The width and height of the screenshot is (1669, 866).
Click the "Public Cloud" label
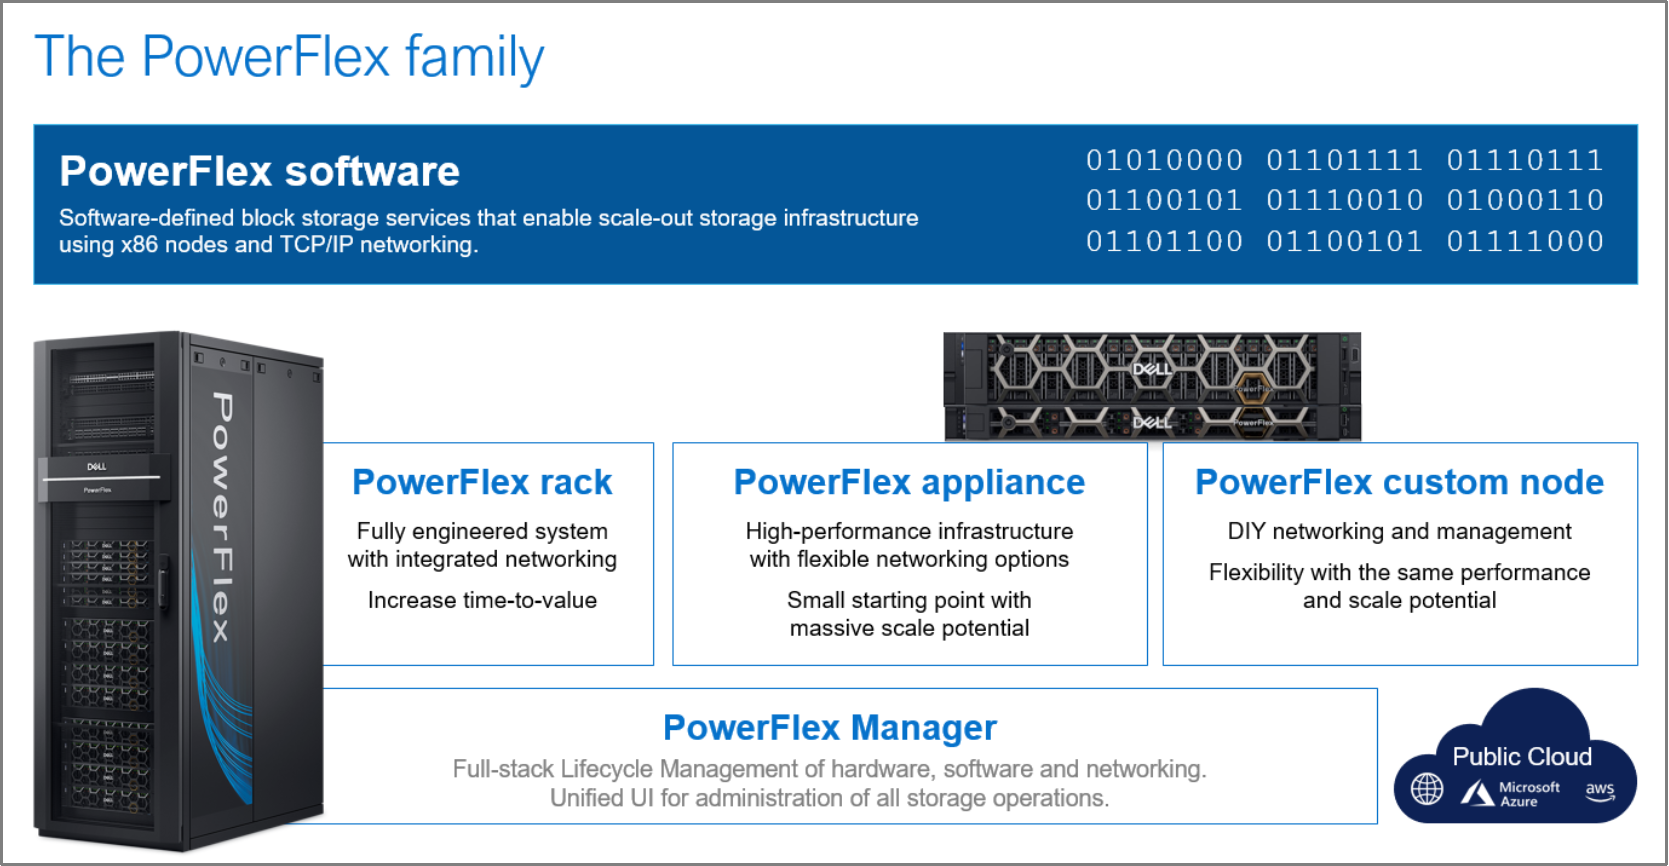pos(1522,757)
